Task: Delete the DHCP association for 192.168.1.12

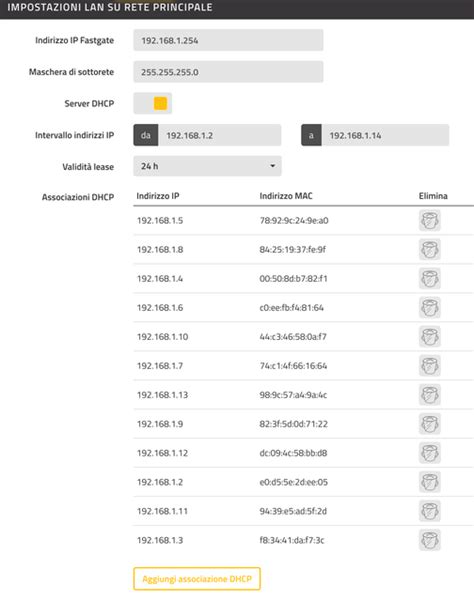Action: [x=430, y=453]
